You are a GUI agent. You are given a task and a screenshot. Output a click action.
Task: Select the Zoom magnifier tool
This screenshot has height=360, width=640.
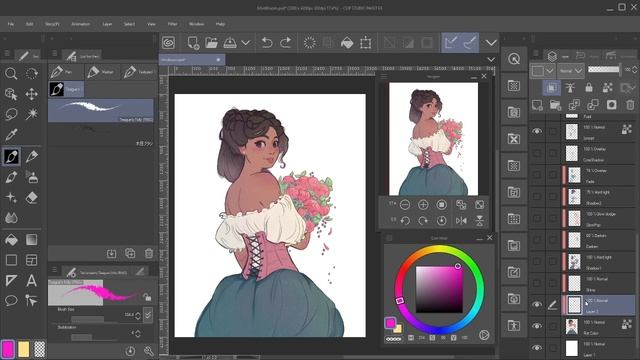pyautogui.click(x=11, y=73)
